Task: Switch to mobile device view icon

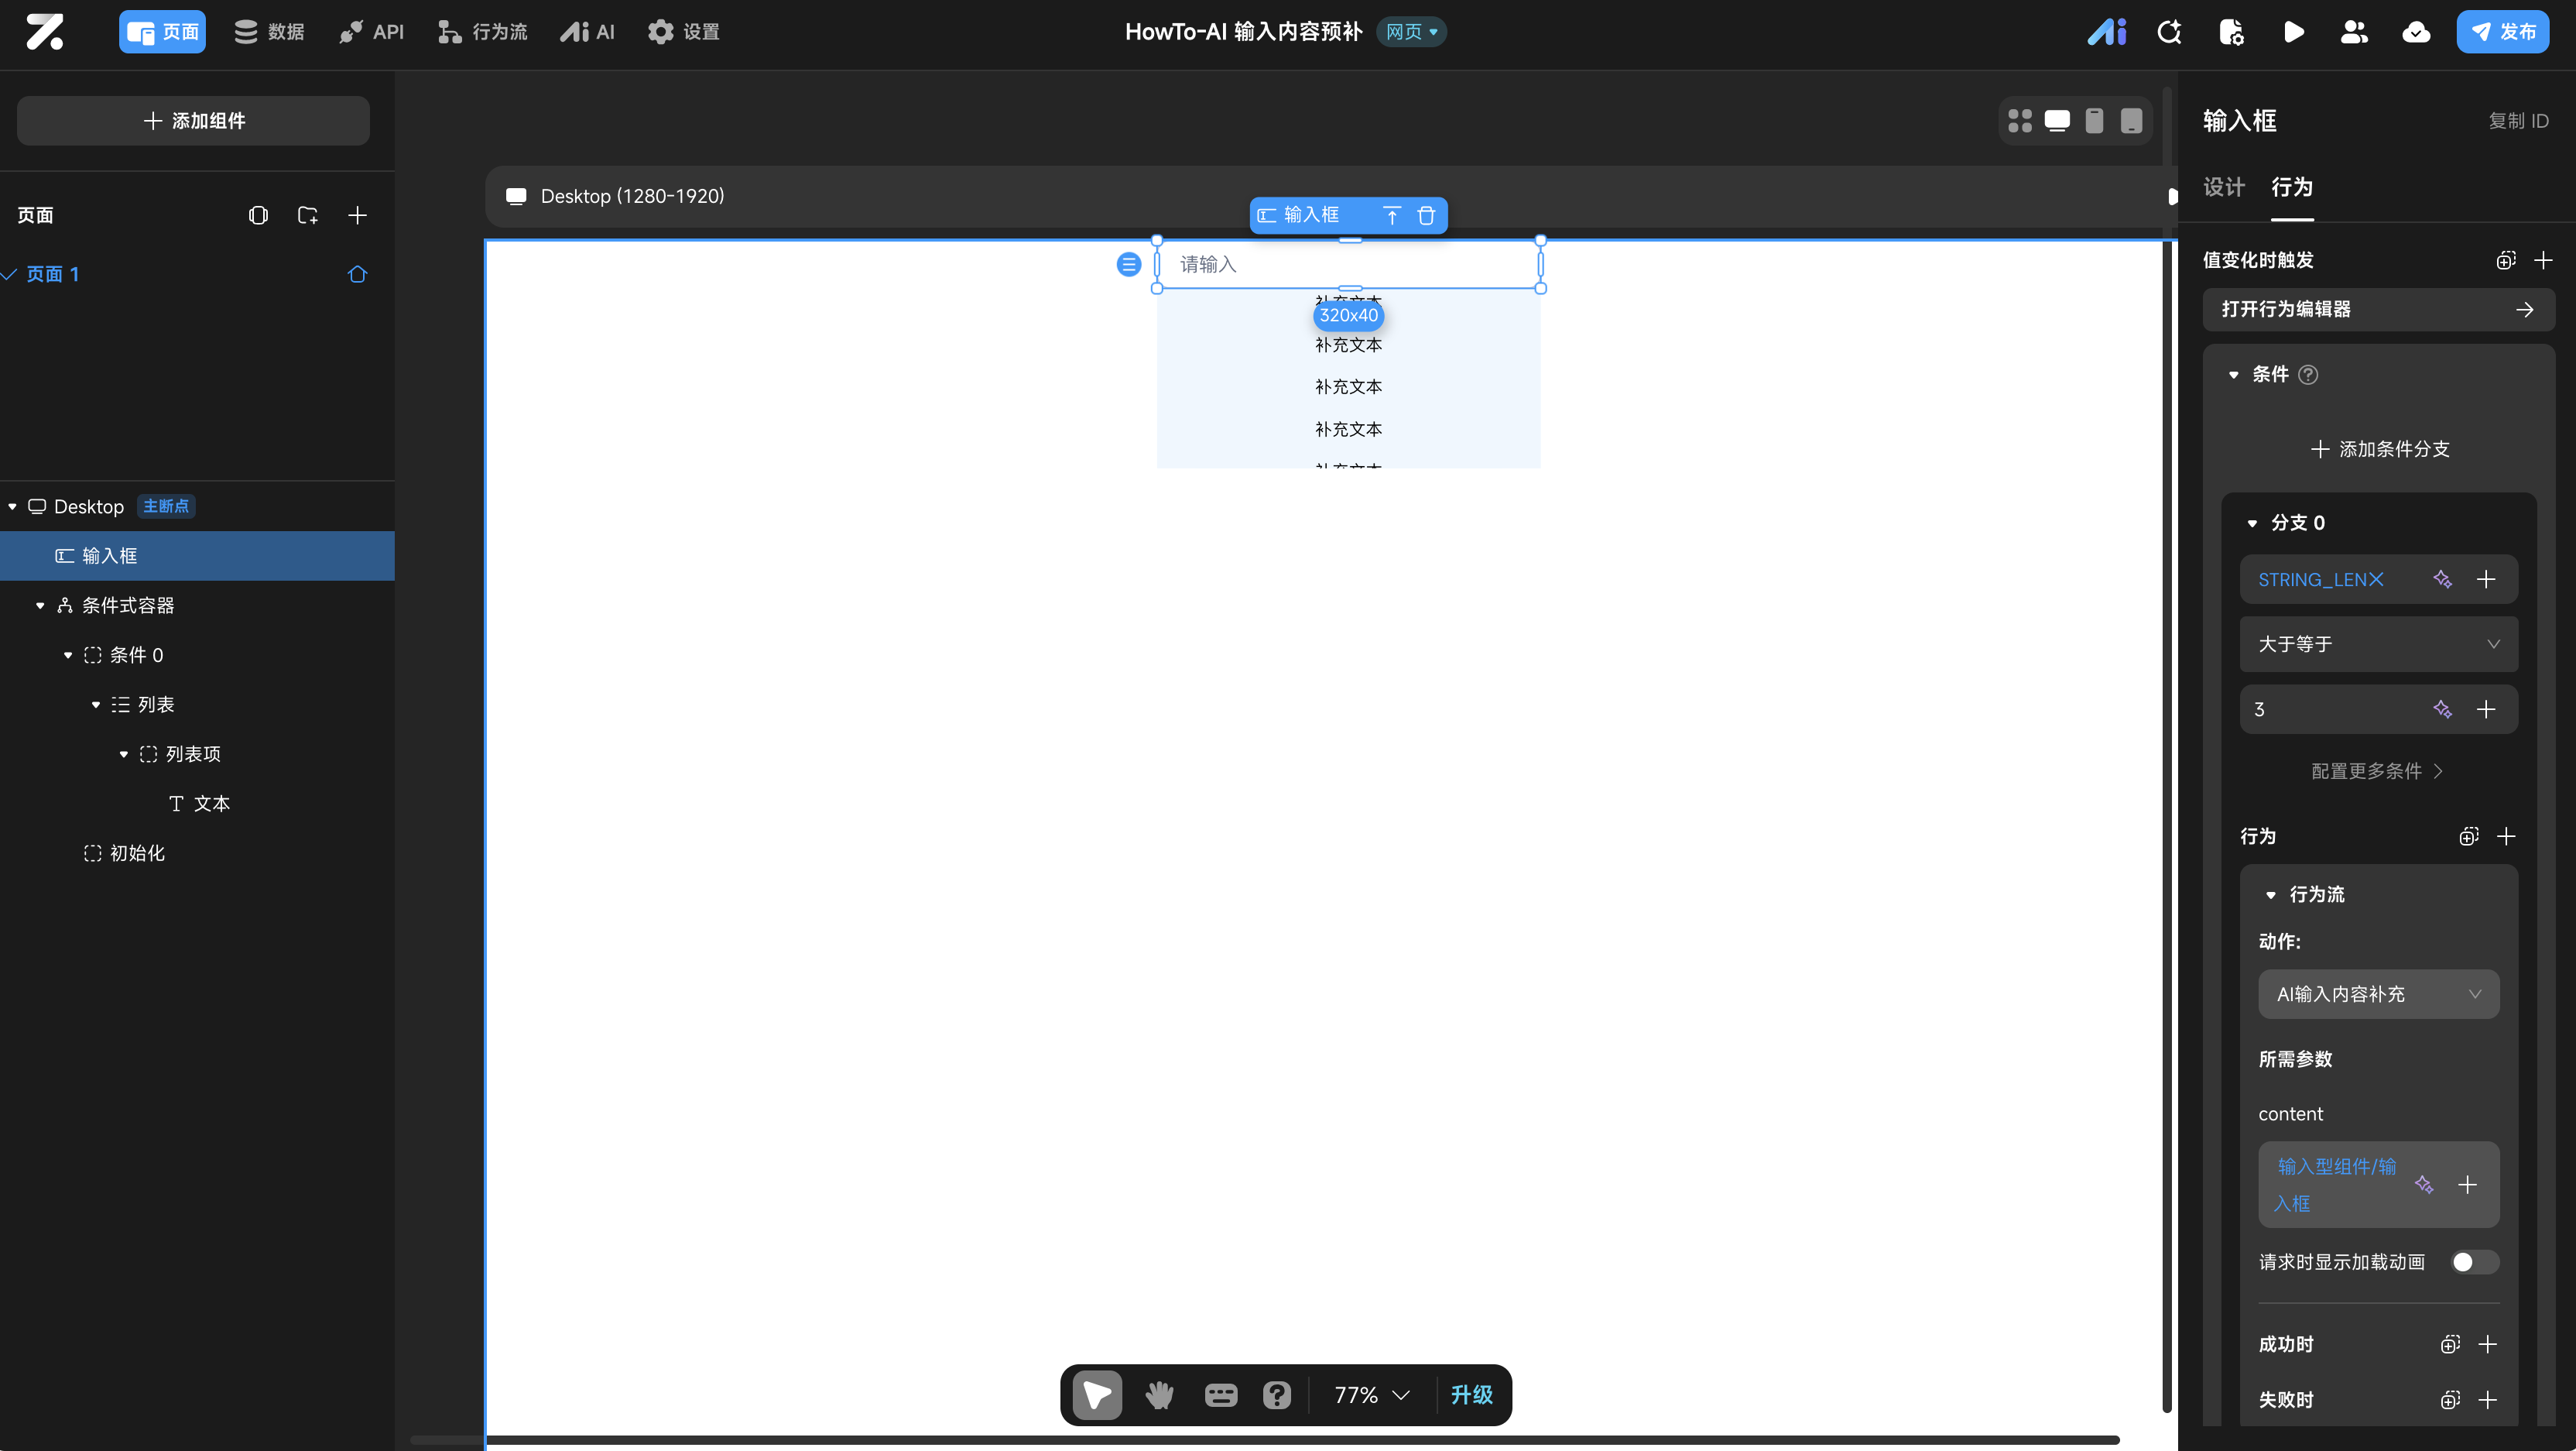Action: tap(2094, 121)
